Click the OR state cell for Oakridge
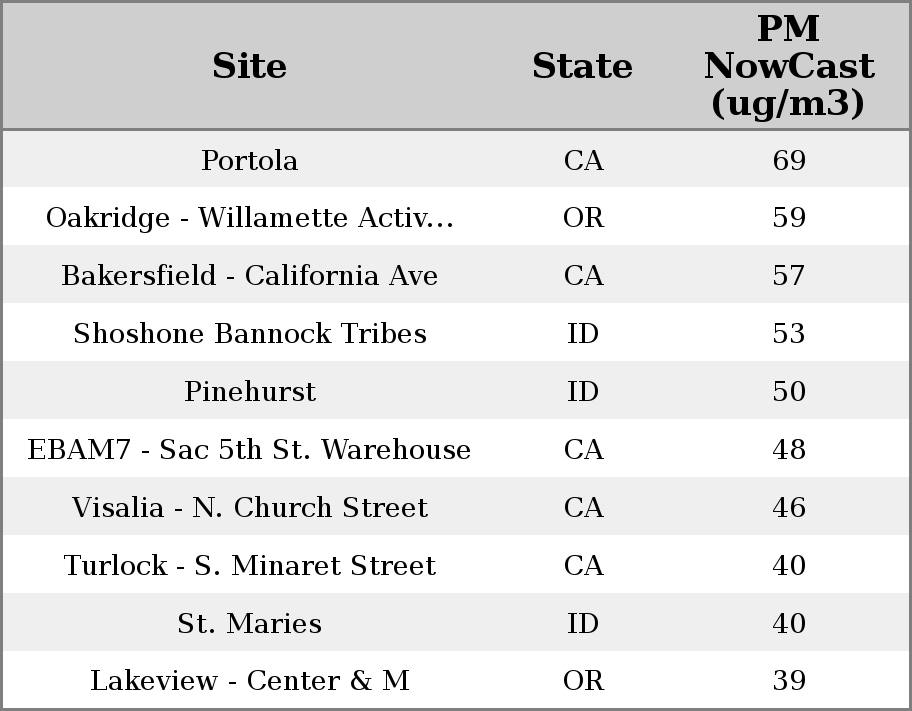The width and height of the screenshot is (912, 711). 583,218
